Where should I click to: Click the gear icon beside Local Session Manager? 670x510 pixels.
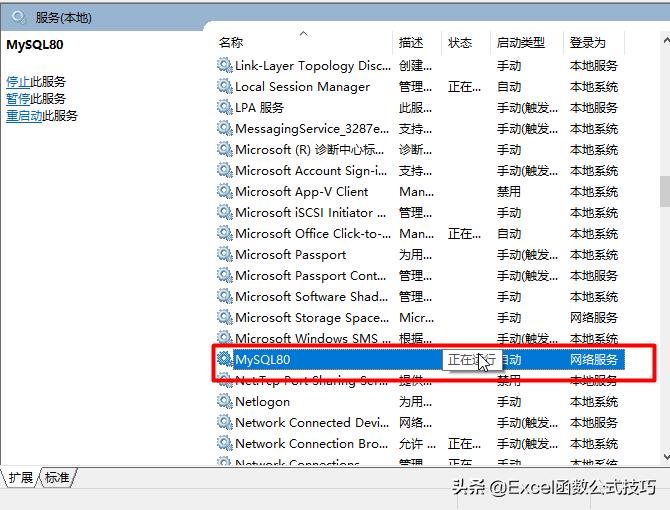224,86
